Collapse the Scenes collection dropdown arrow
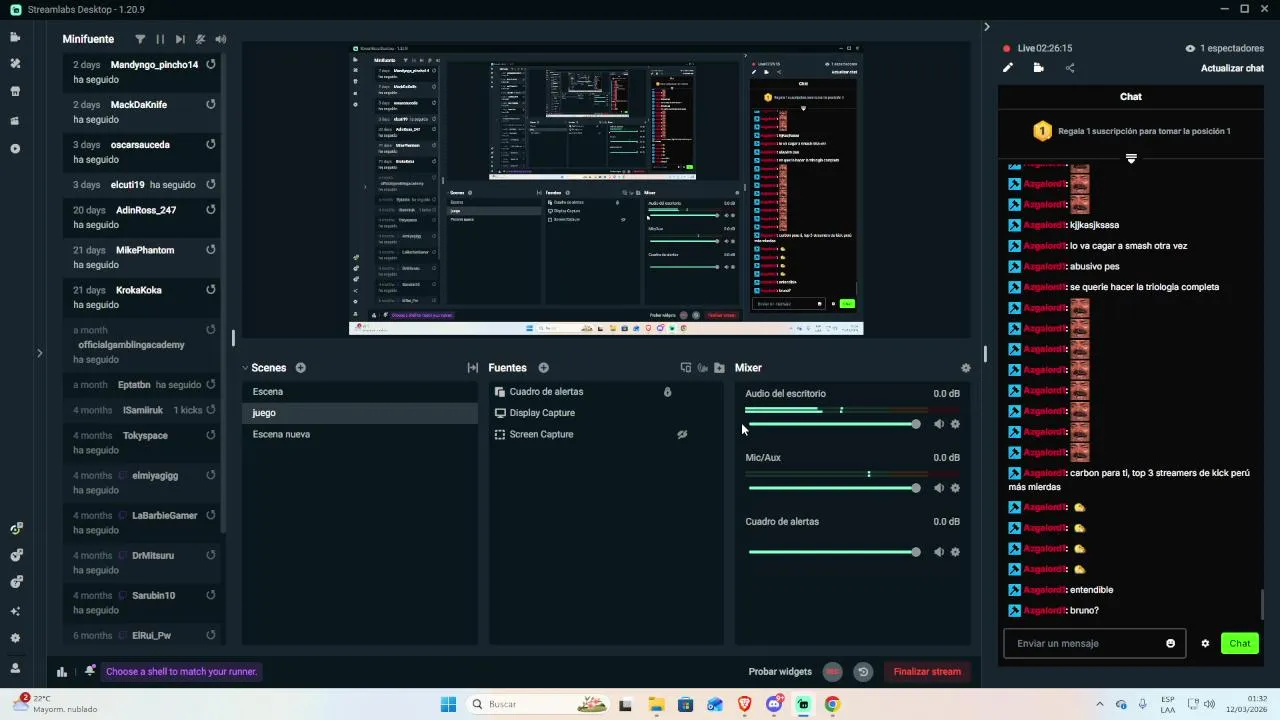This screenshot has height=720, width=1280. (x=245, y=368)
